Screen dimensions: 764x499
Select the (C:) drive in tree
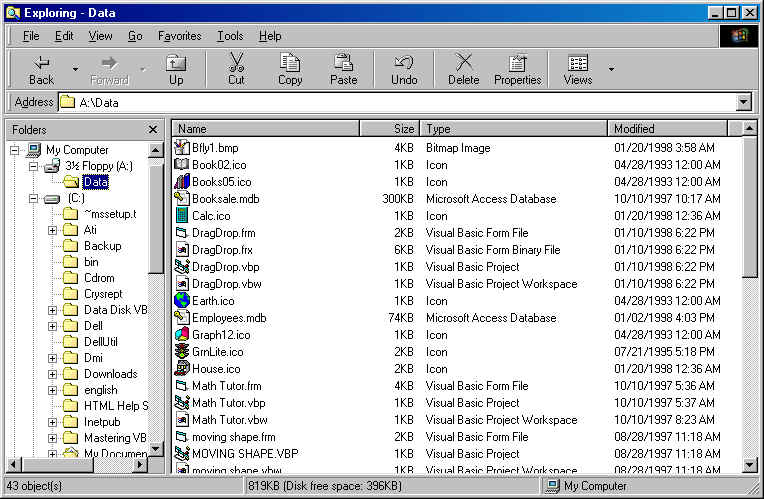click(x=76, y=198)
